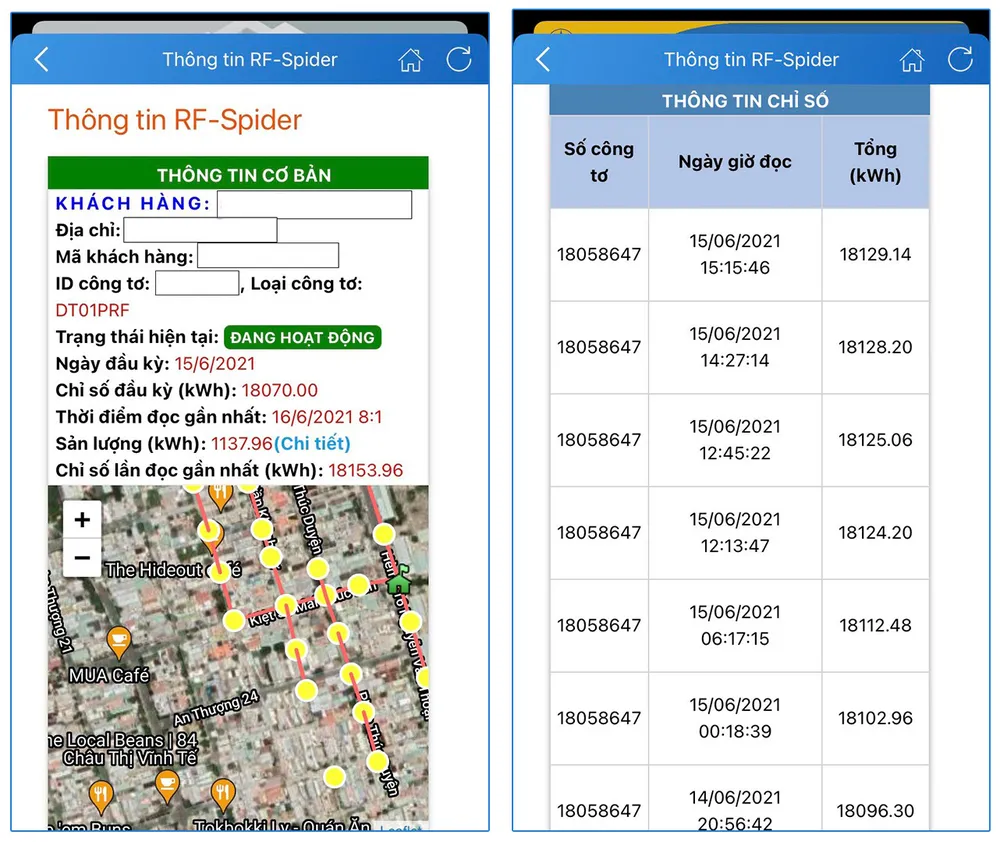The image size is (1000, 842).
Task: Select the "Tổng (kWh)" column header
Action: tap(875, 162)
